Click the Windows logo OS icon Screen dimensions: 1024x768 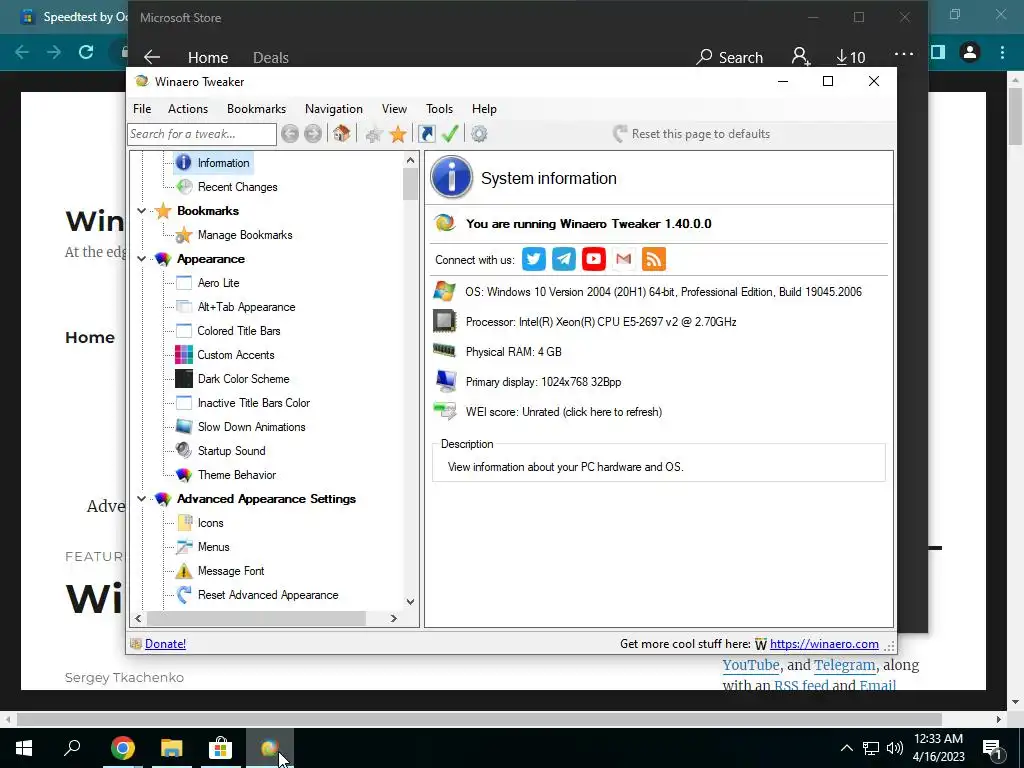445,291
